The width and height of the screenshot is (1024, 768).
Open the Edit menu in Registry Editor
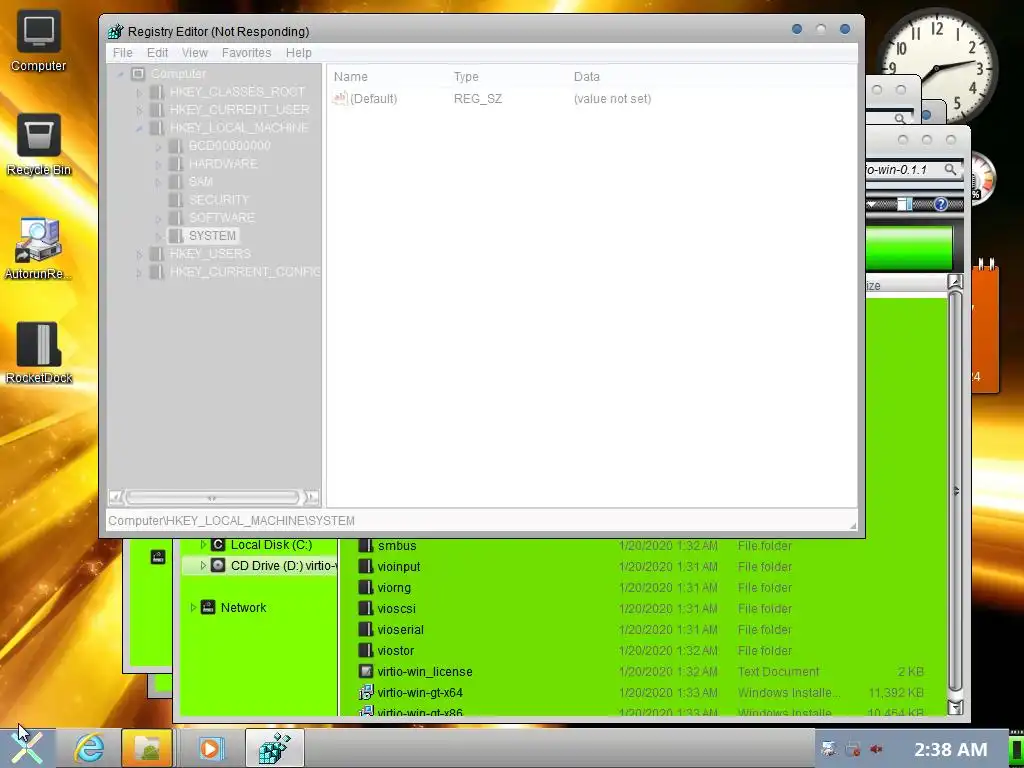(157, 53)
